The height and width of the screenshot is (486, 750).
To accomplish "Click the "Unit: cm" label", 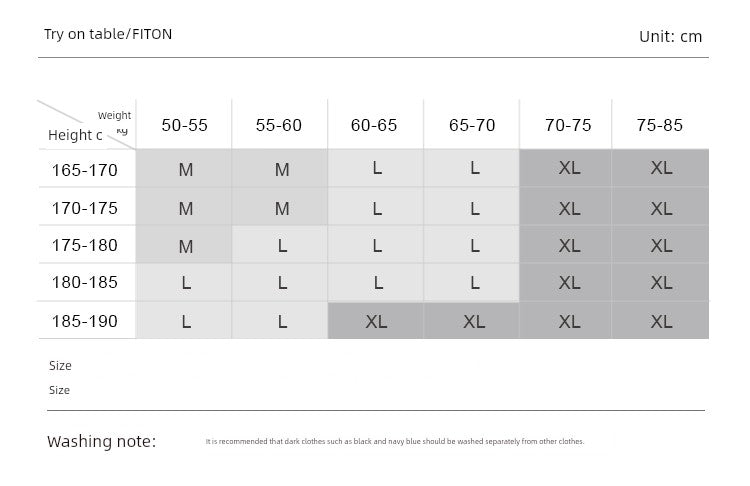I will [670, 37].
